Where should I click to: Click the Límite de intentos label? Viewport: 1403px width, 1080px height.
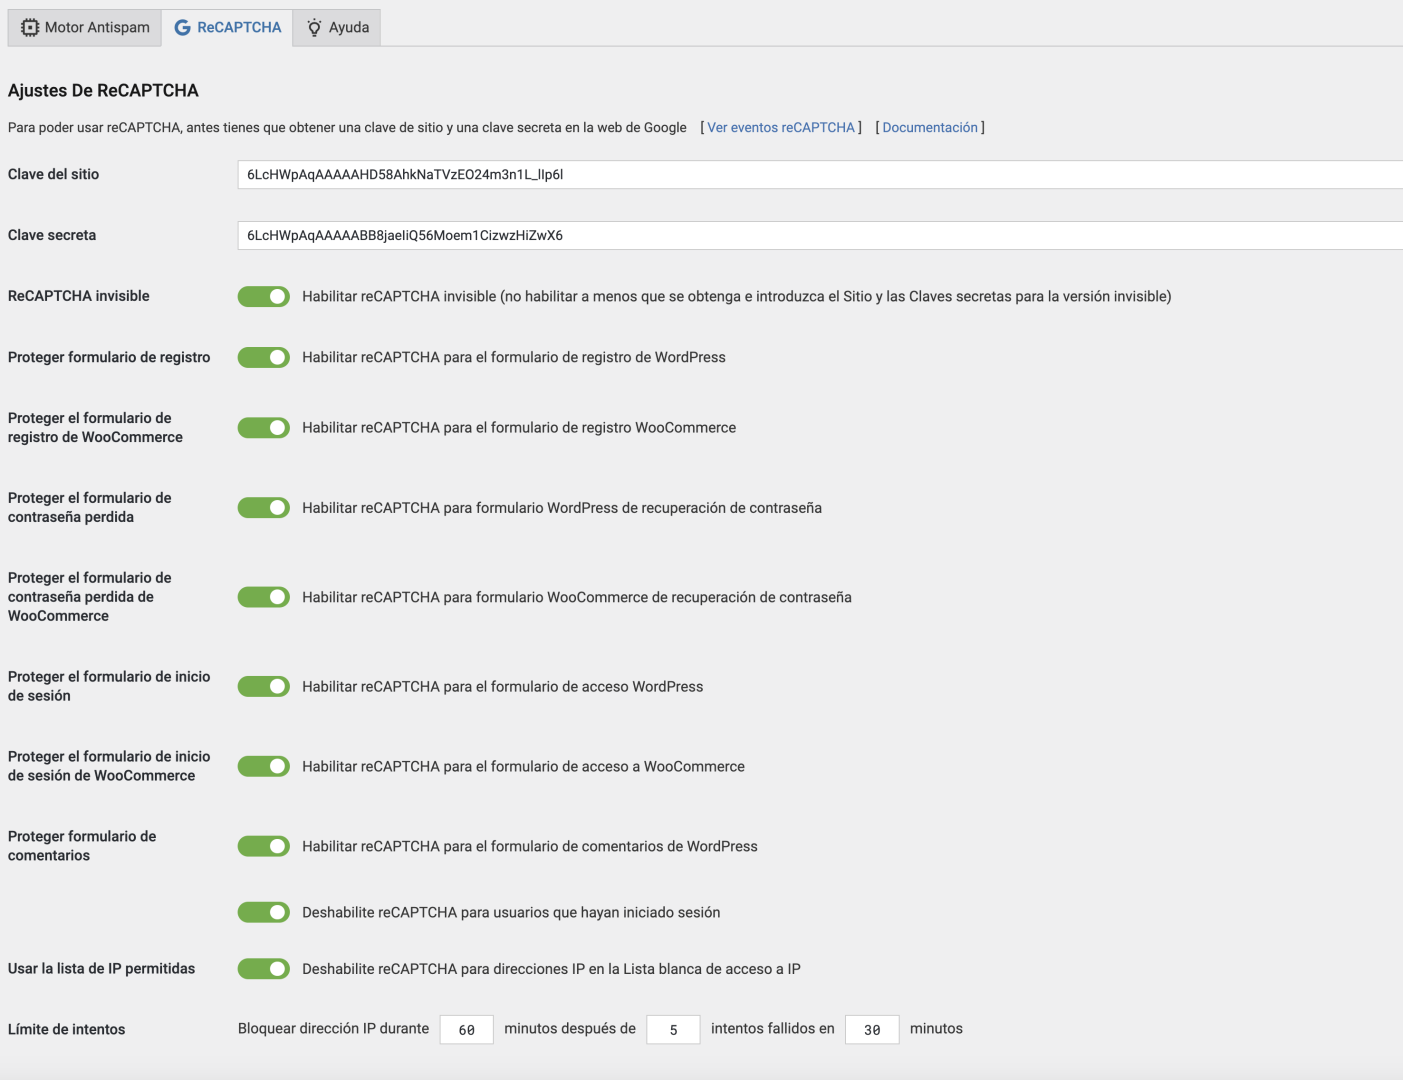click(67, 1030)
